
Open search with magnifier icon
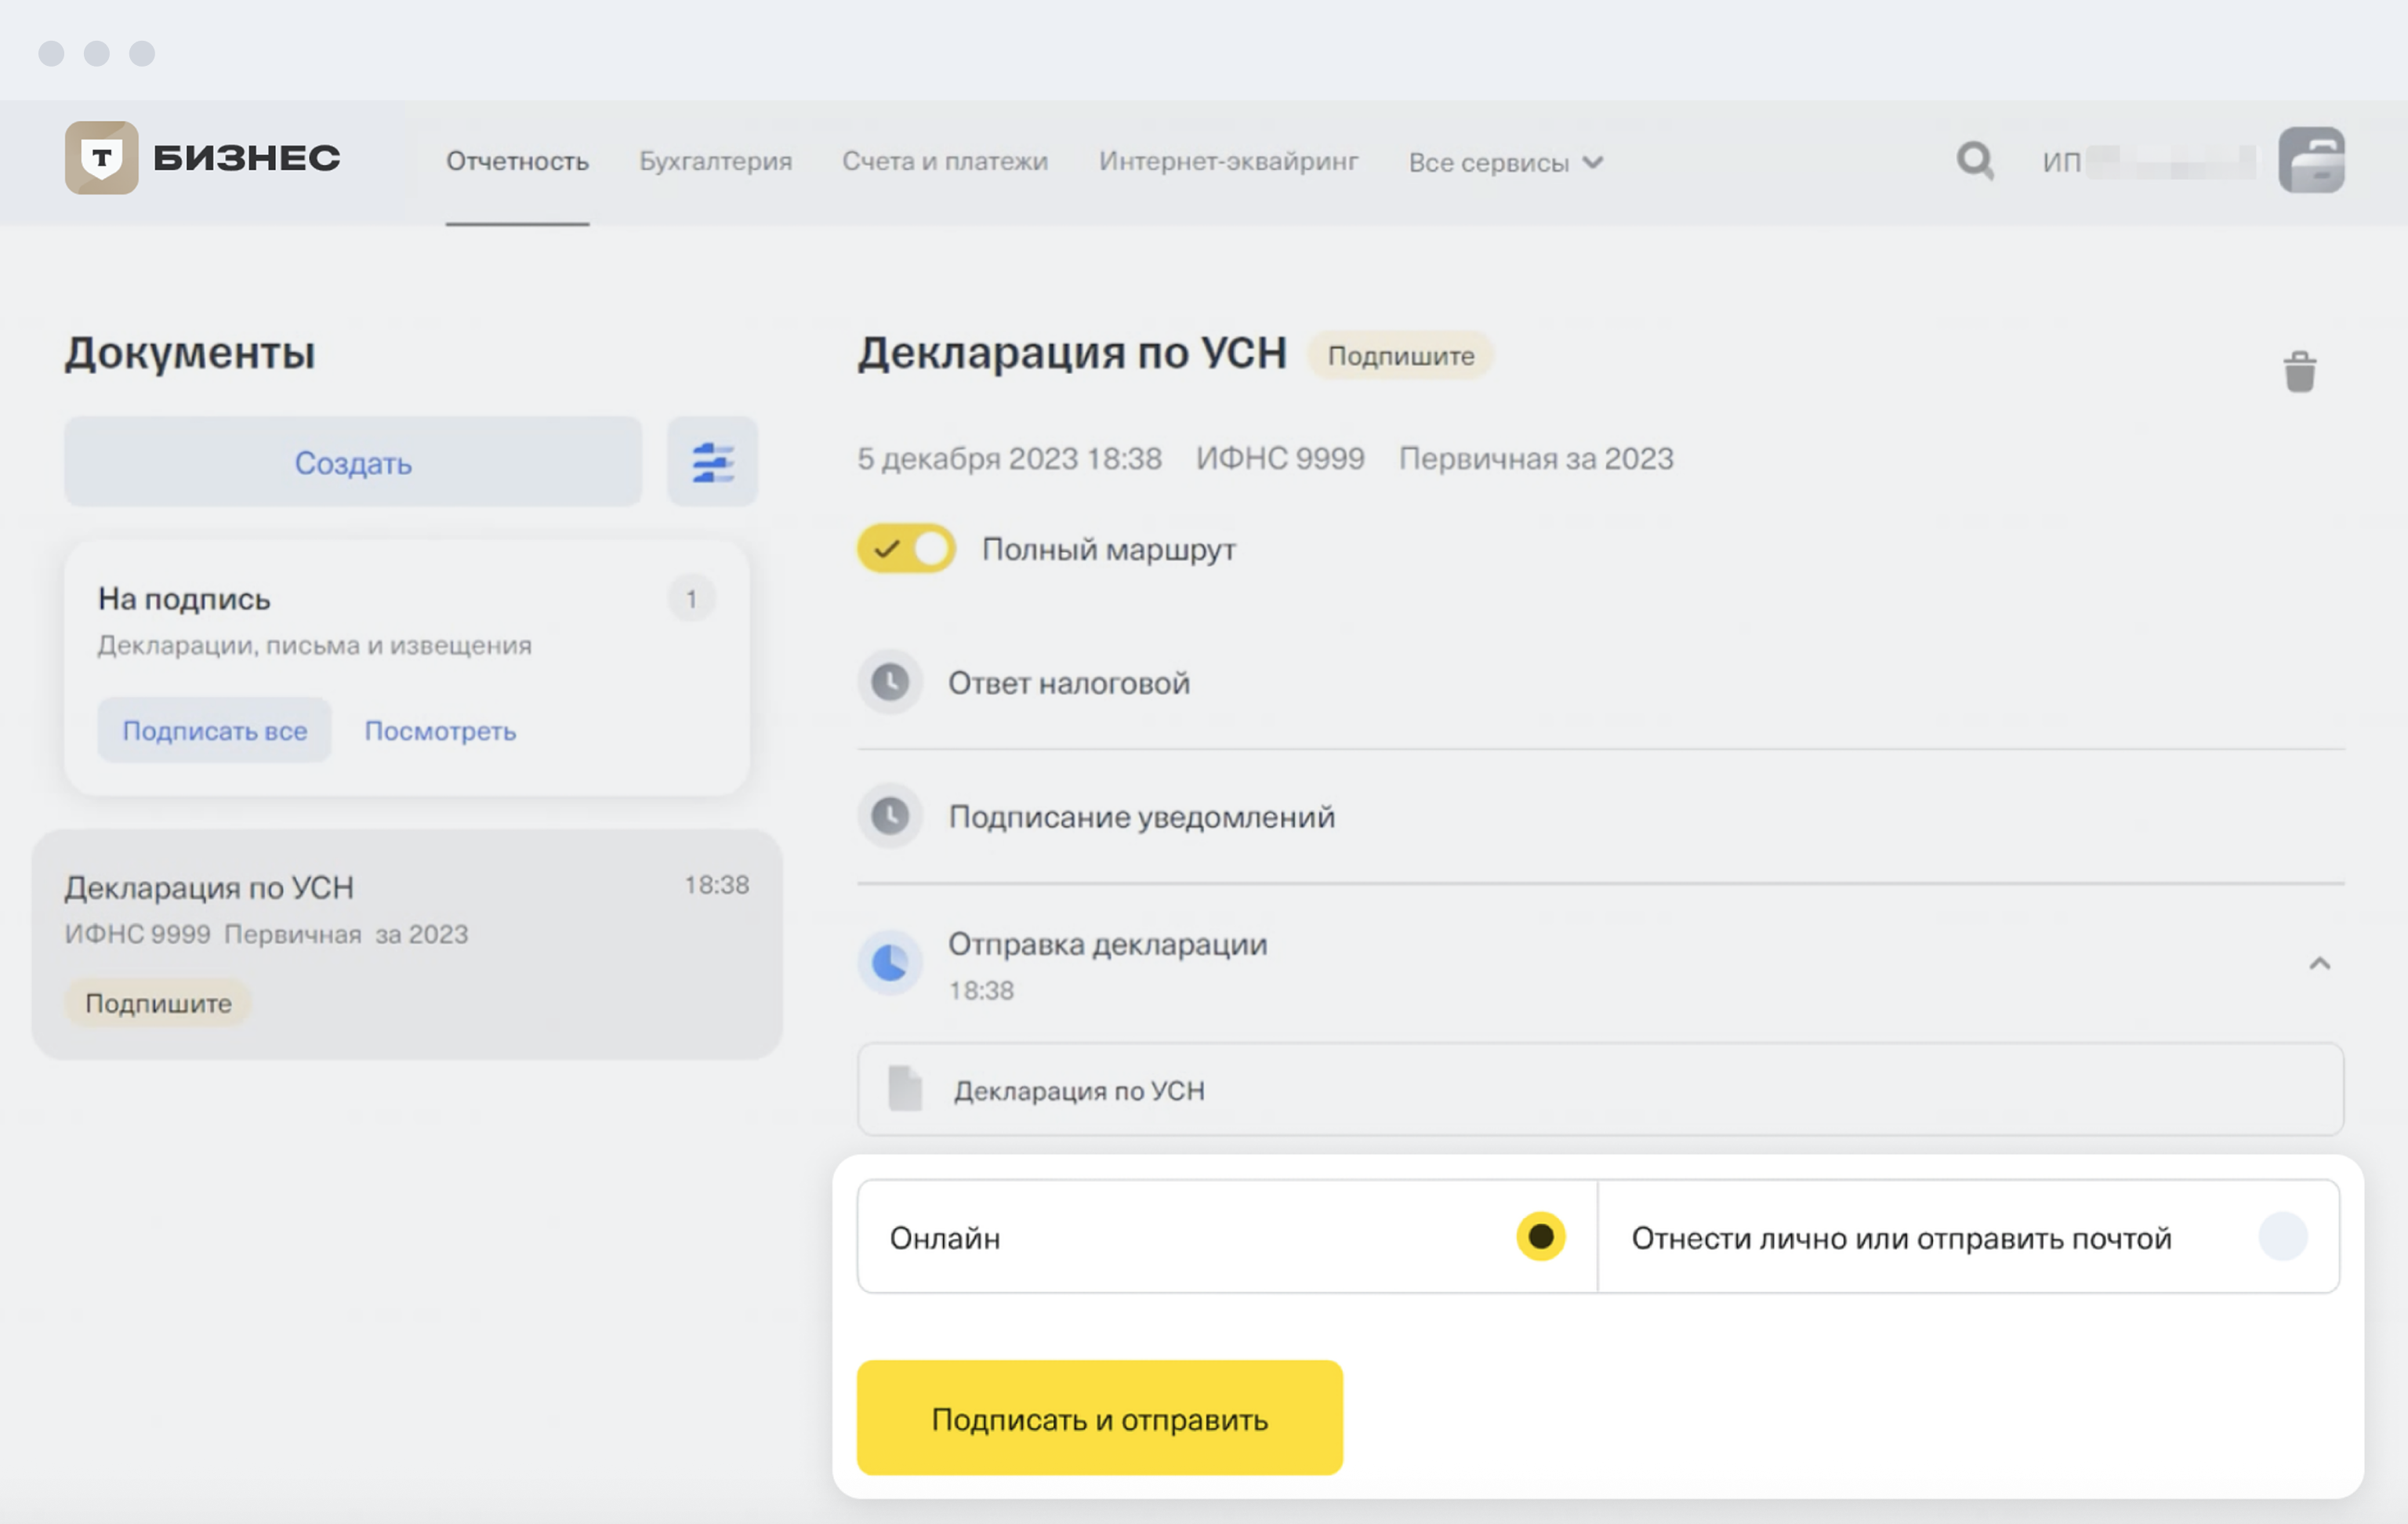point(1974,160)
